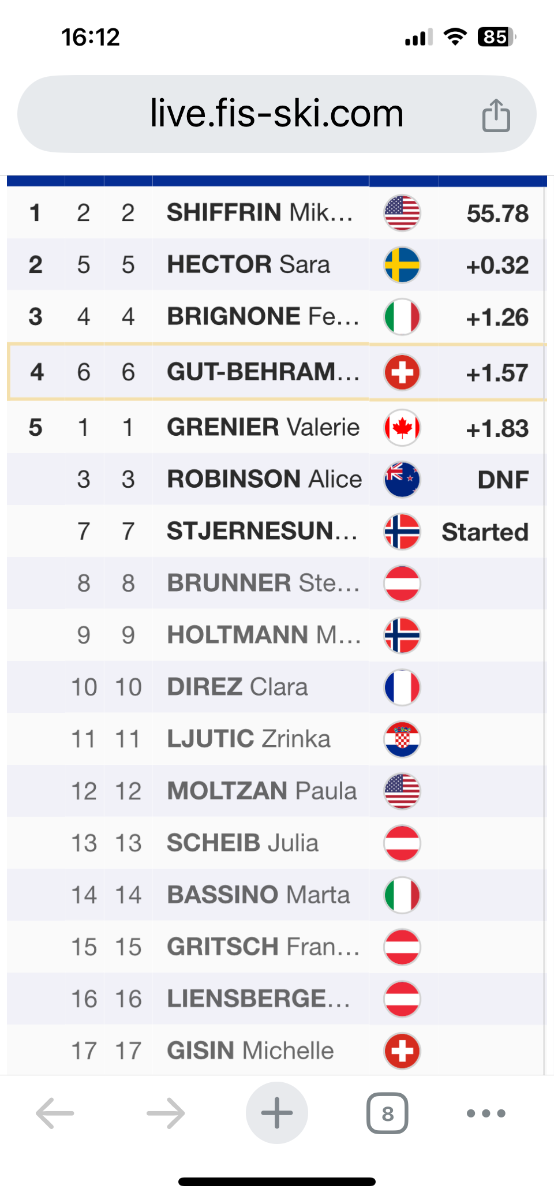The height and width of the screenshot is (1200, 554).
Task: Select the BASSINO Marta row
Action: tap(277, 895)
